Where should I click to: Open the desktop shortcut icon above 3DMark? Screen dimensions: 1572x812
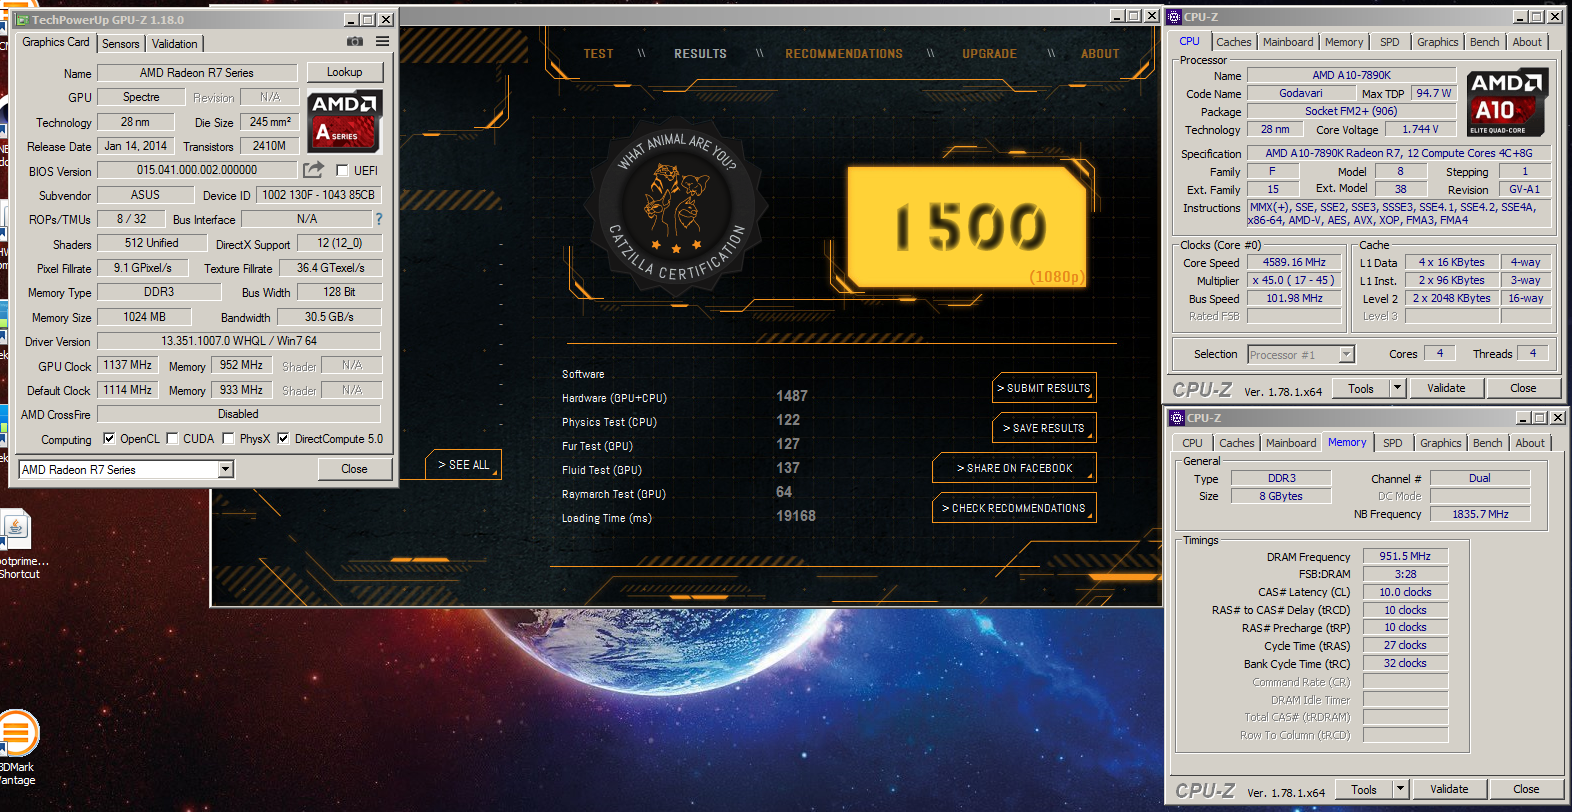pyautogui.click(x=18, y=545)
